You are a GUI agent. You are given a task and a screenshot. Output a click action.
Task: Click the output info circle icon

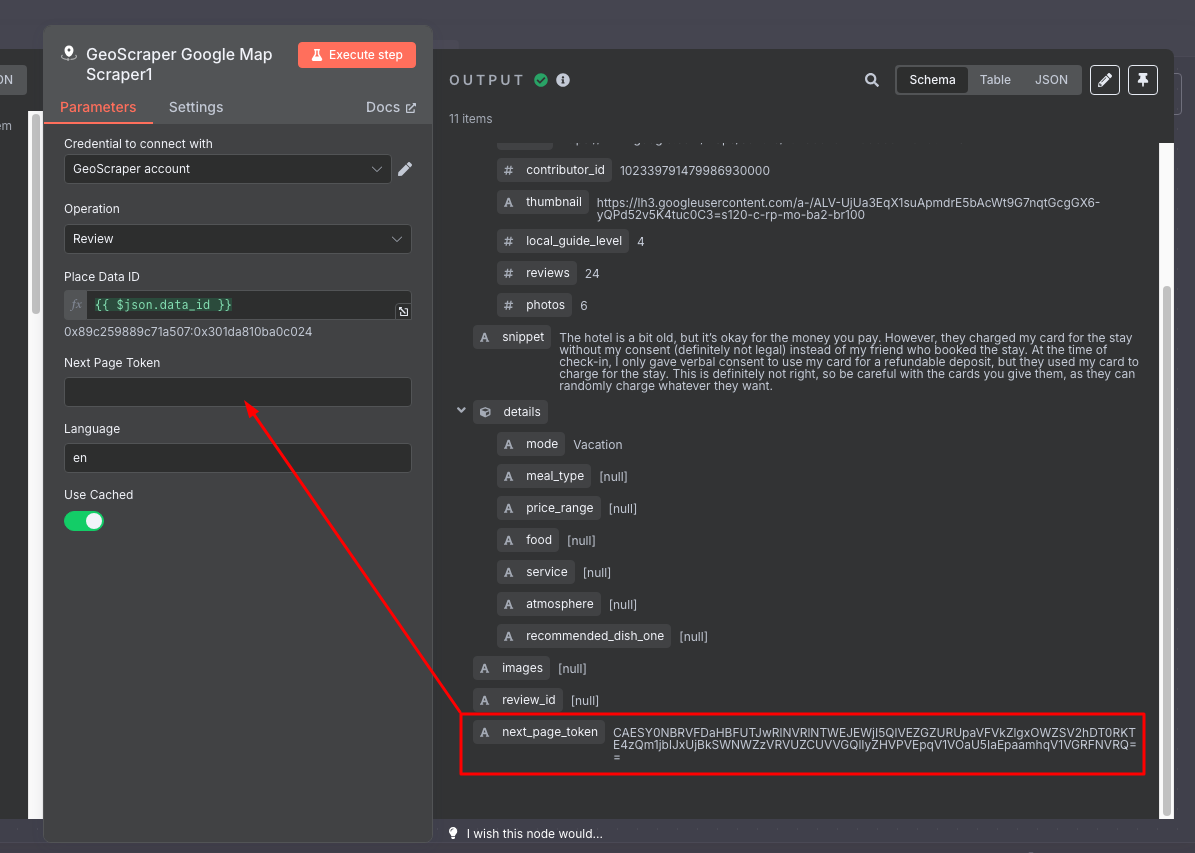click(x=563, y=80)
